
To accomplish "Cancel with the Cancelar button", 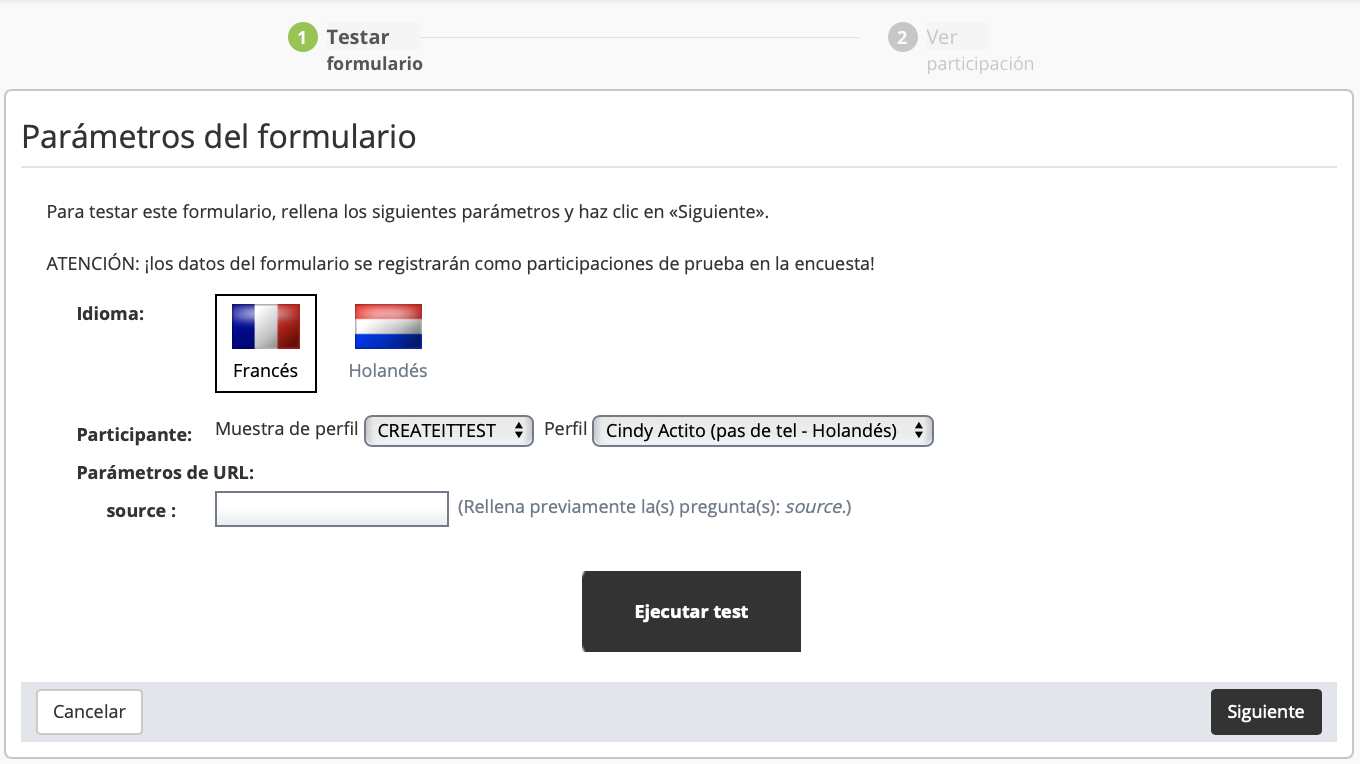I will pyautogui.click(x=89, y=712).
